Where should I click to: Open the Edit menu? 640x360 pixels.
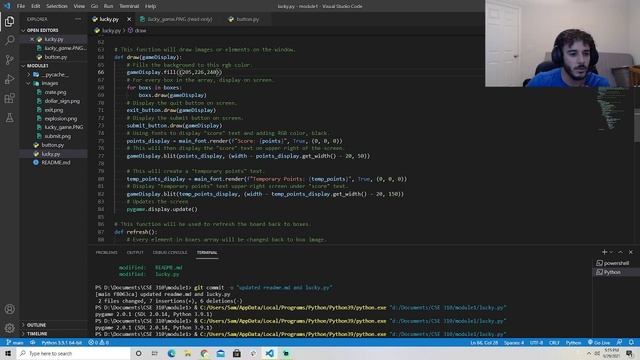click(x=36, y=6)
